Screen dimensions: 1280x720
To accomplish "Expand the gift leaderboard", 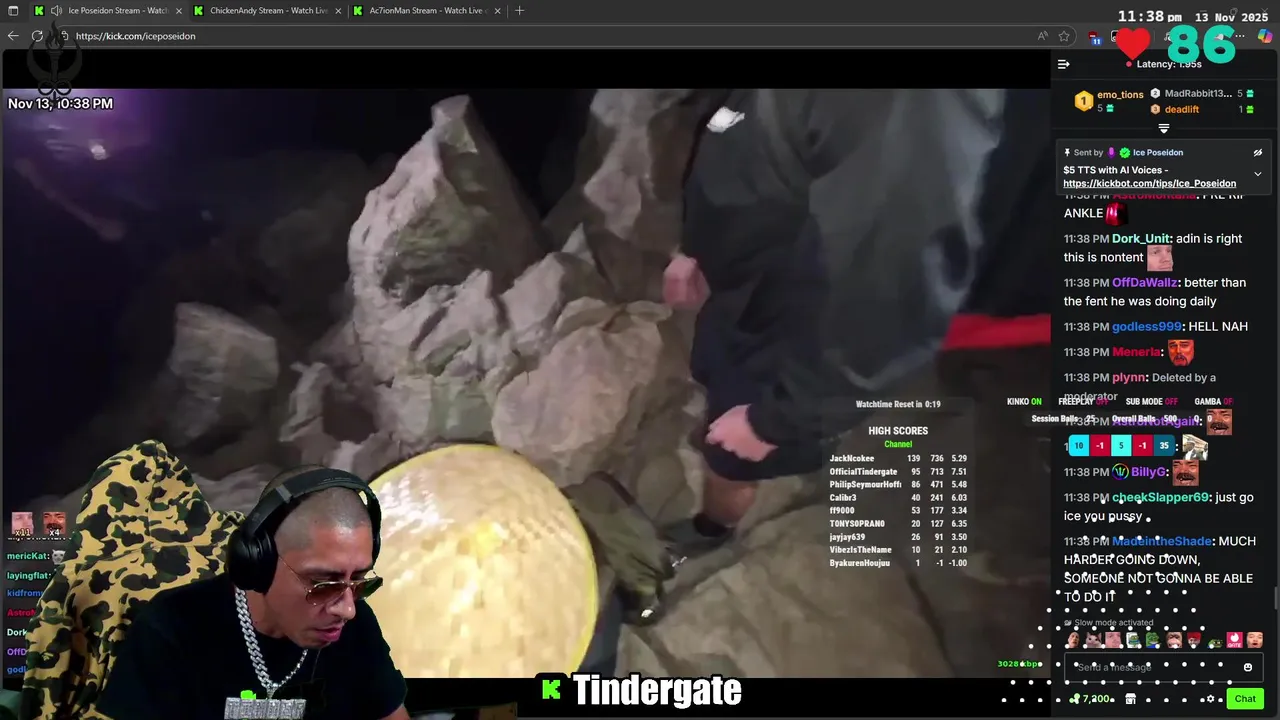I will point(1164,128).
